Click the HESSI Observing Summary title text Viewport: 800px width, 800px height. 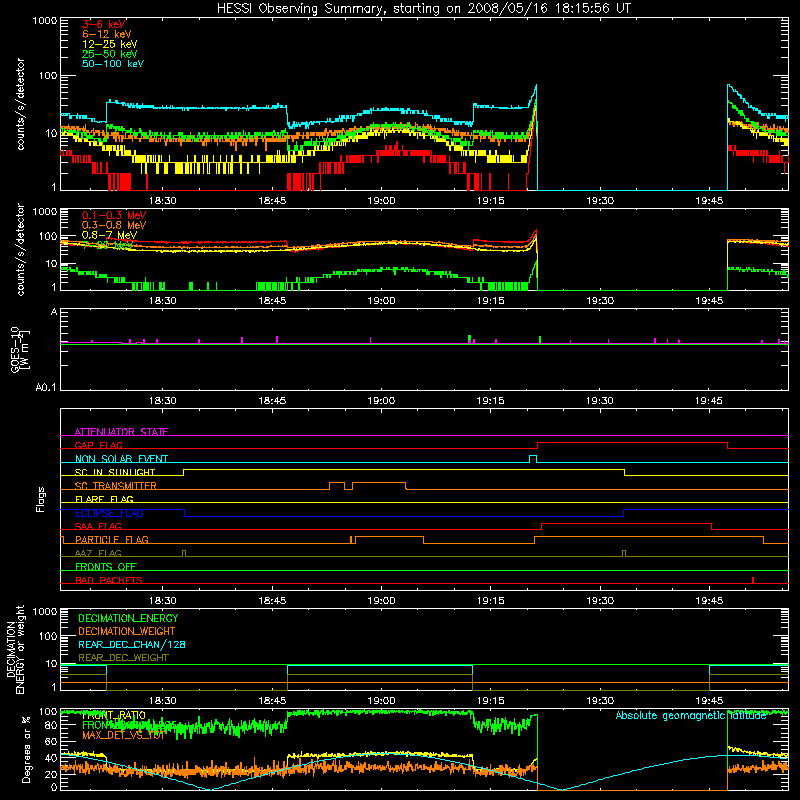(424, 9)
